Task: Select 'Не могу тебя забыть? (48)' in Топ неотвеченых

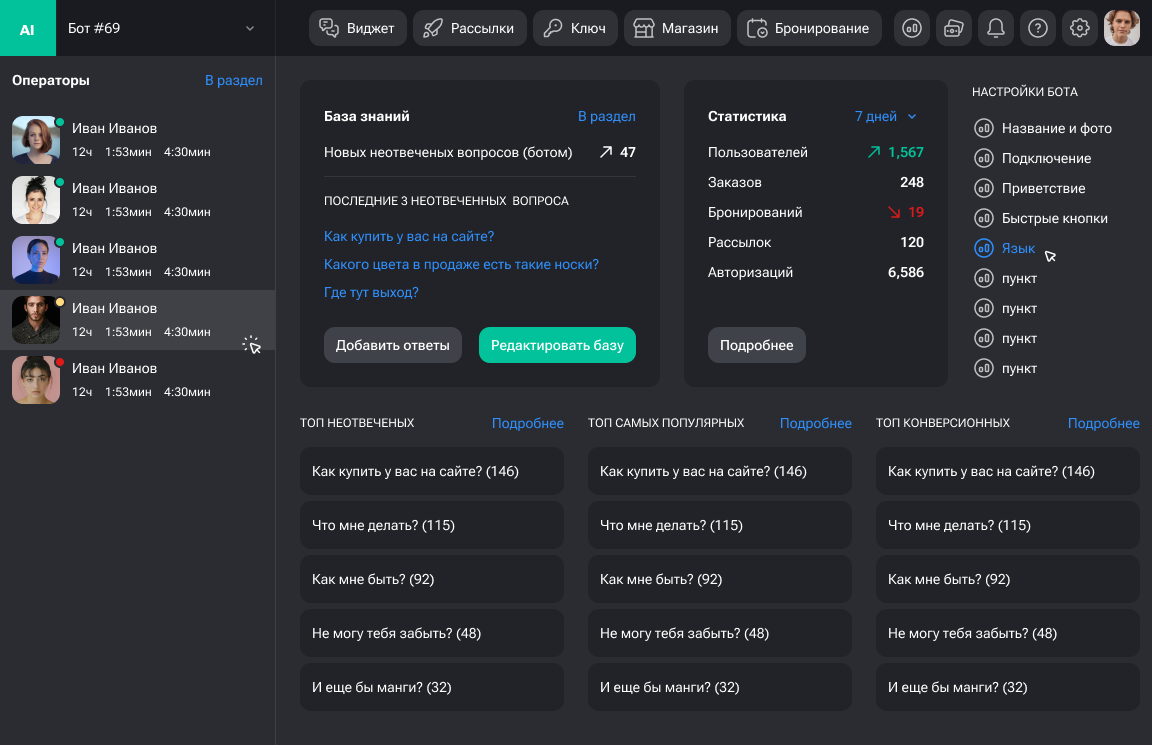Action: click(x=432, y=633)
